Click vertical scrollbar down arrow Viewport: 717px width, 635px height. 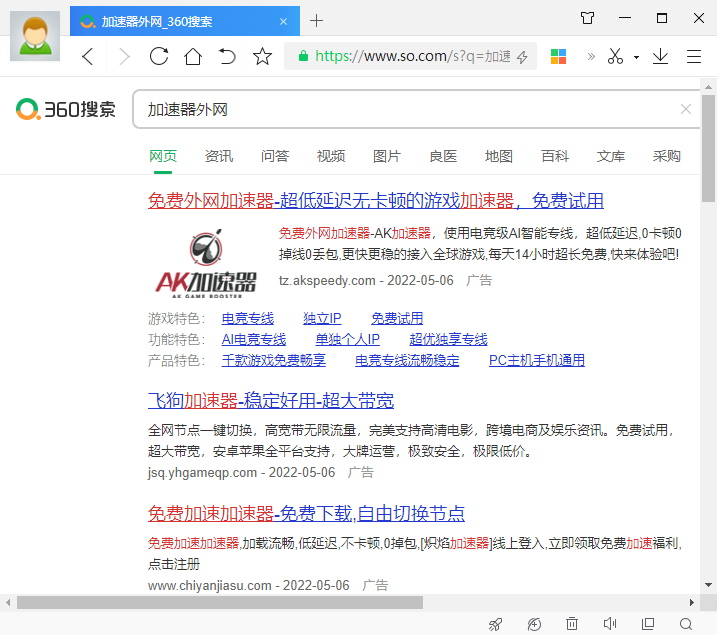point(708,585)
